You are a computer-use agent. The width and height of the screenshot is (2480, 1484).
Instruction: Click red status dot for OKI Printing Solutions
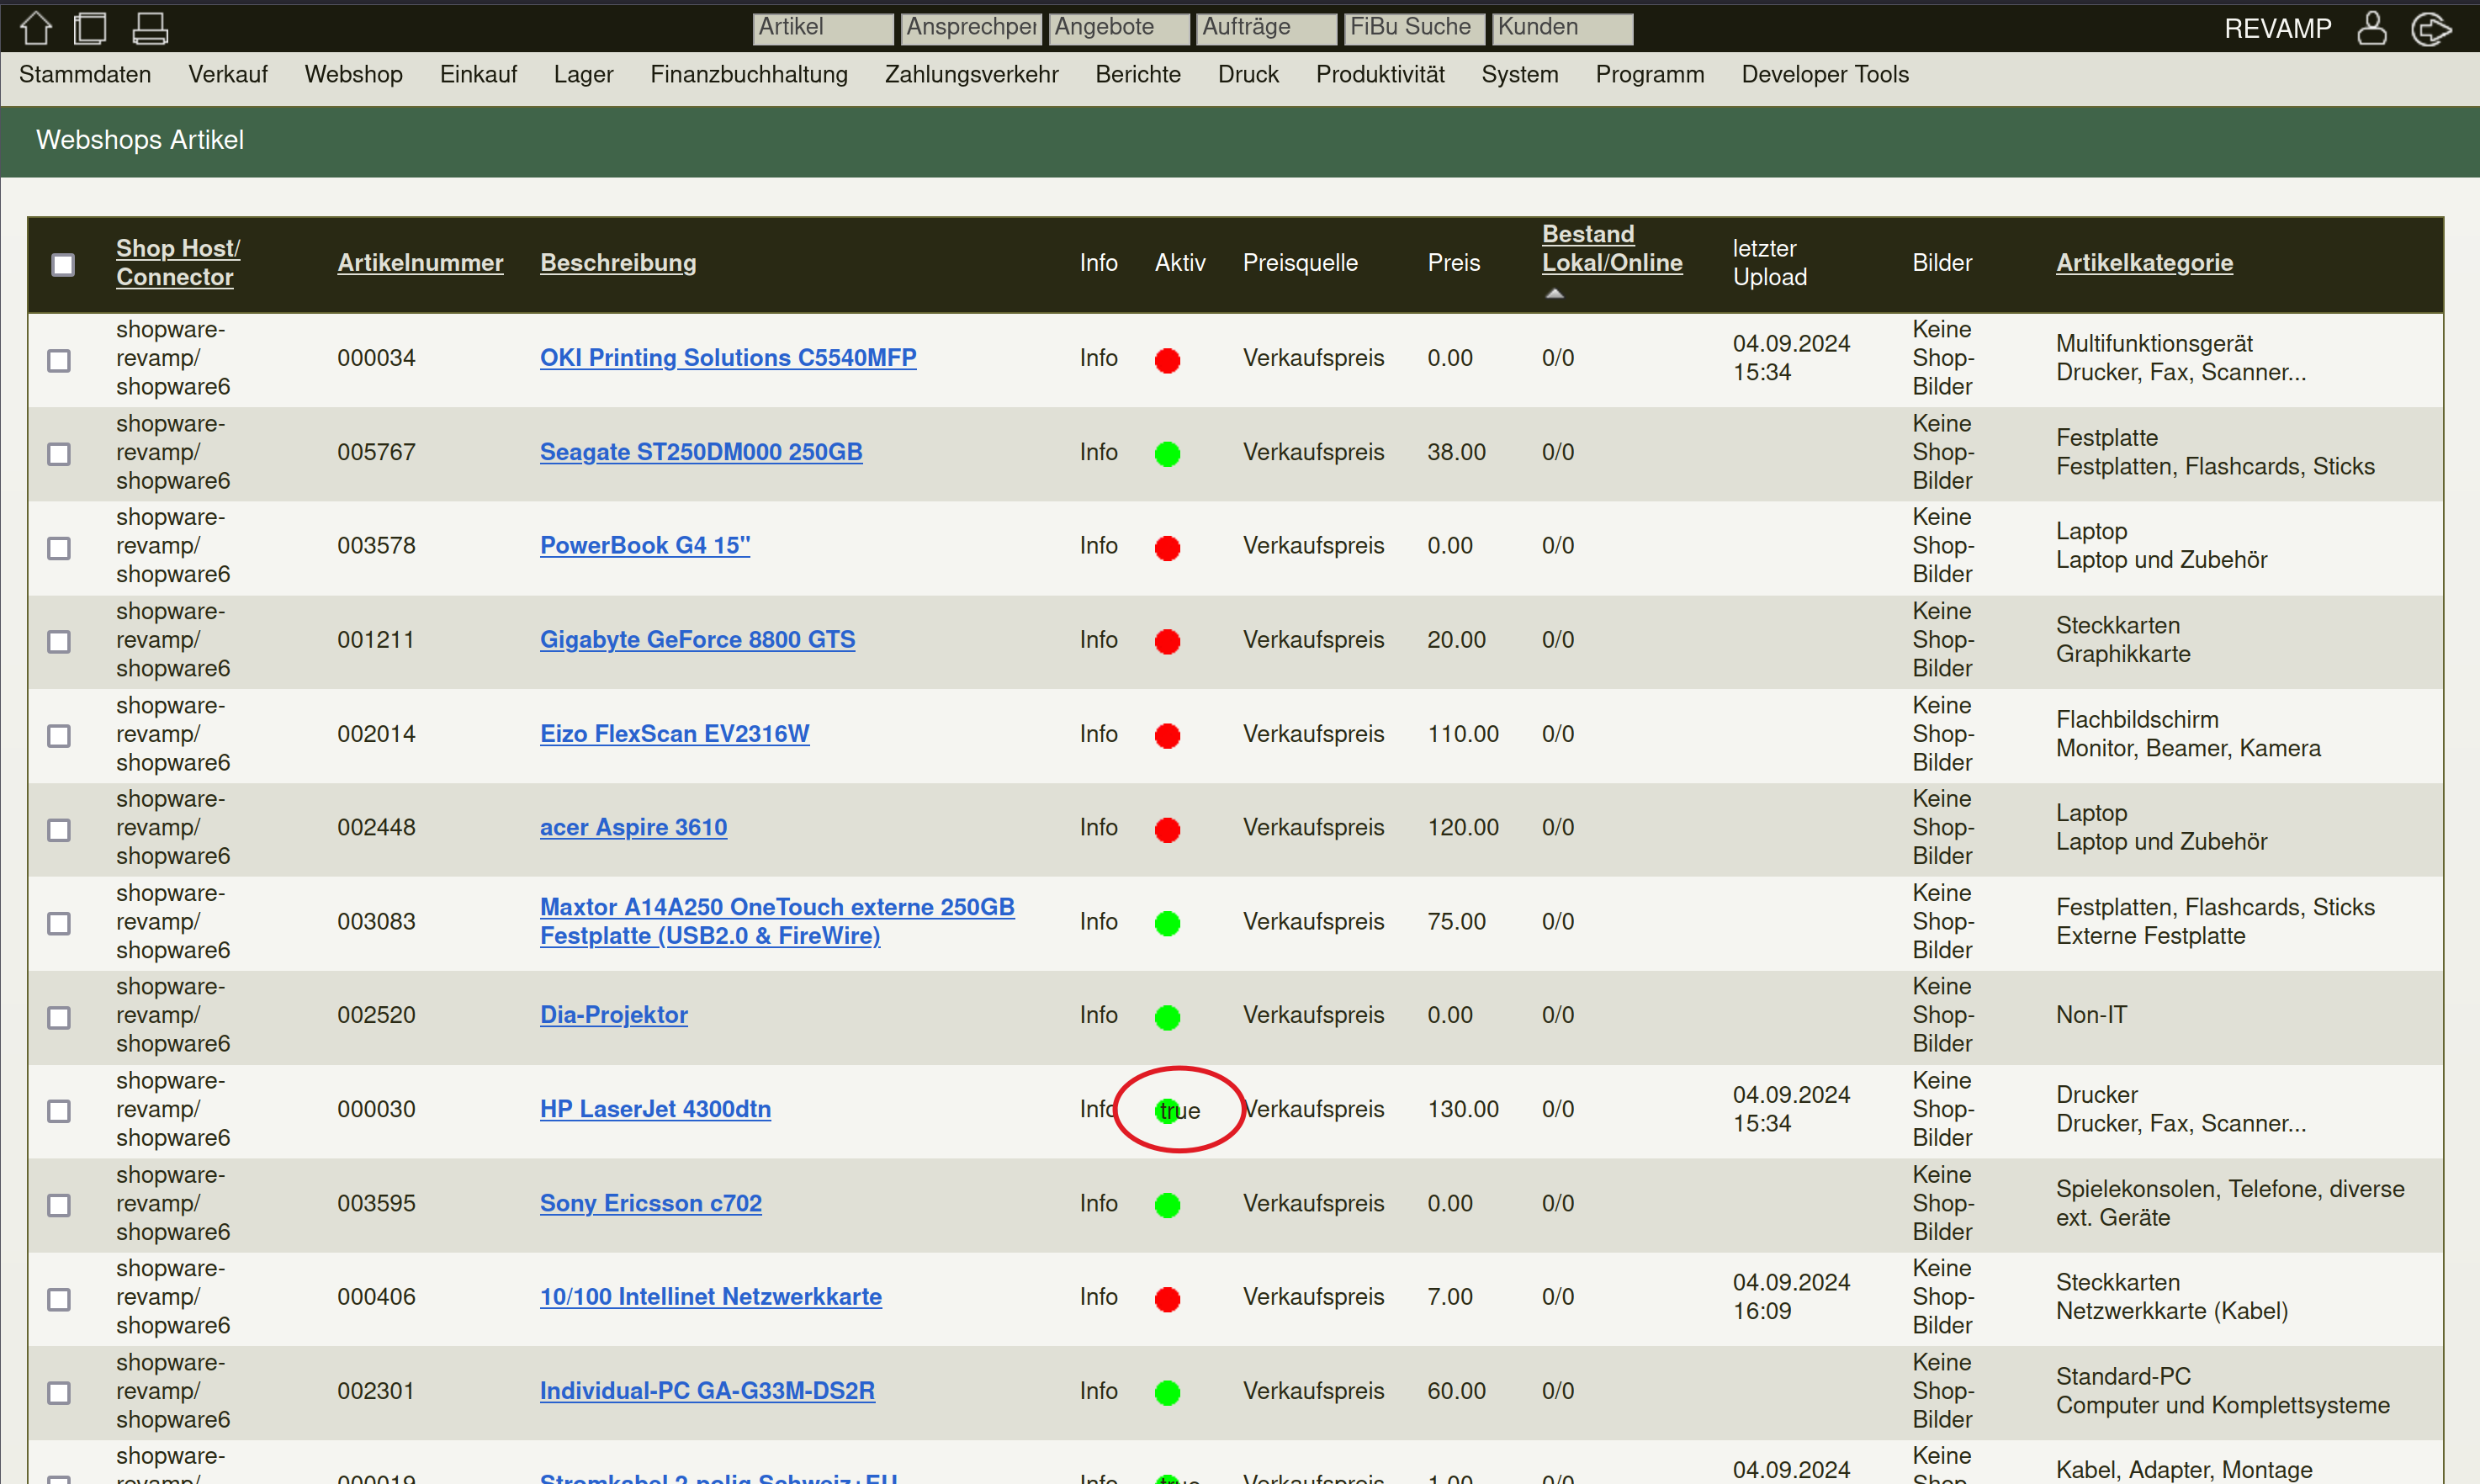click(1167, 360)
